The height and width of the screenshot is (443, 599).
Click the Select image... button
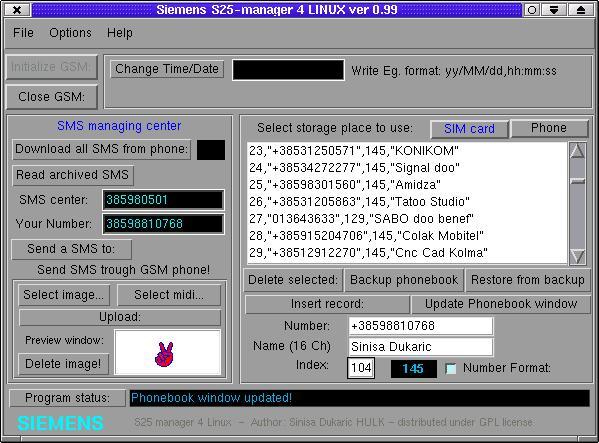[x=63, y=295]
